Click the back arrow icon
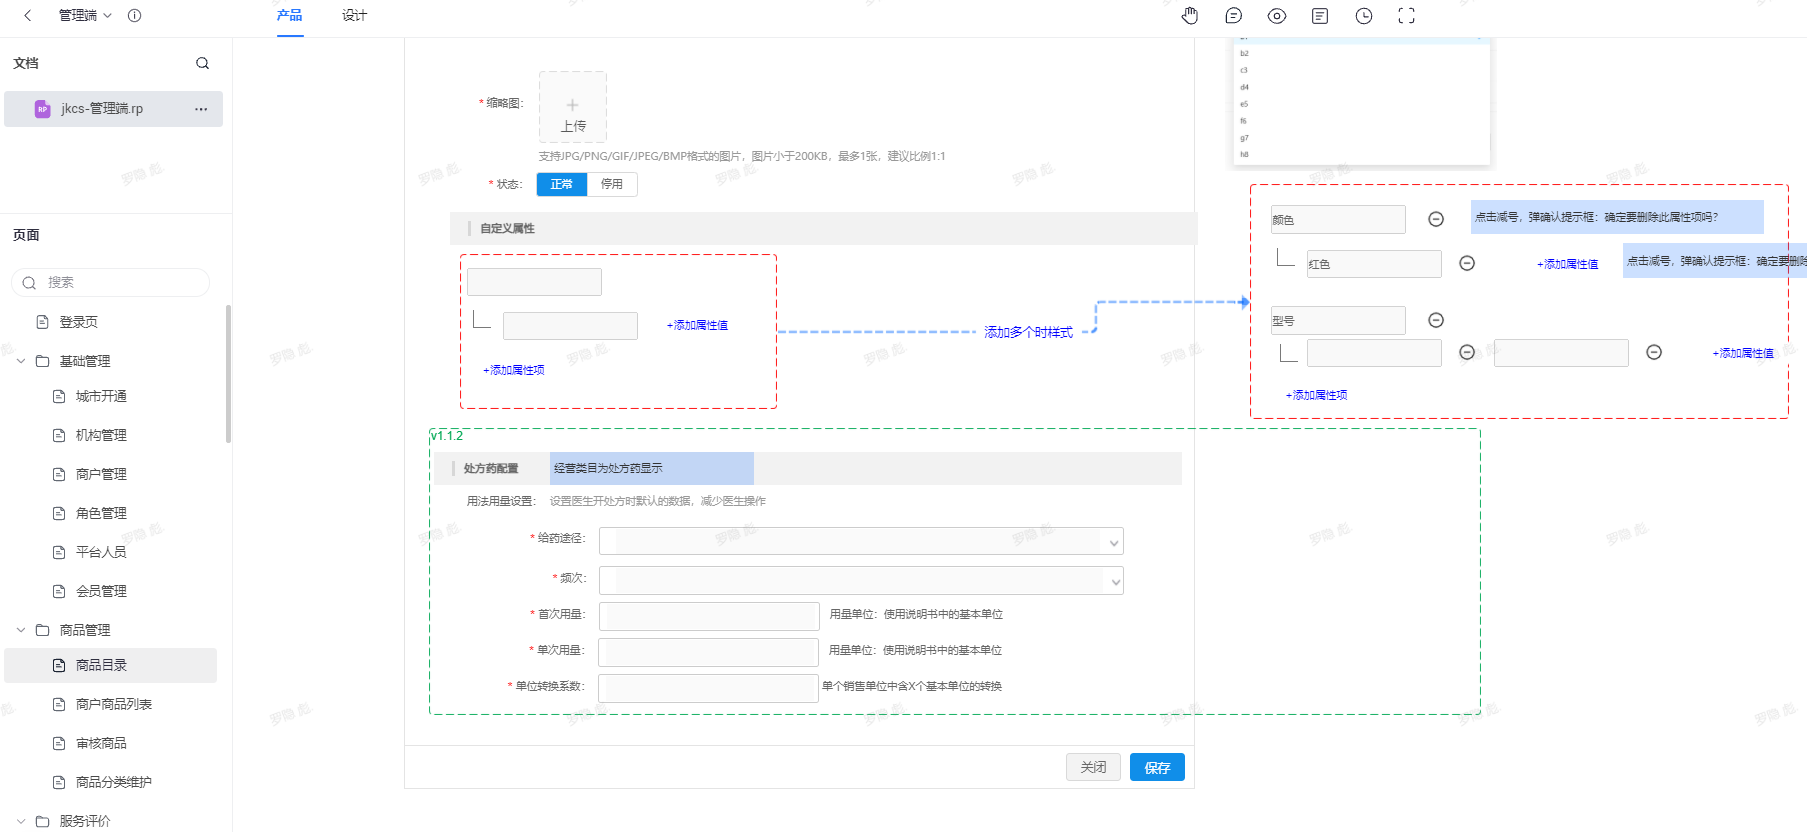 click(x=28, y=15)
